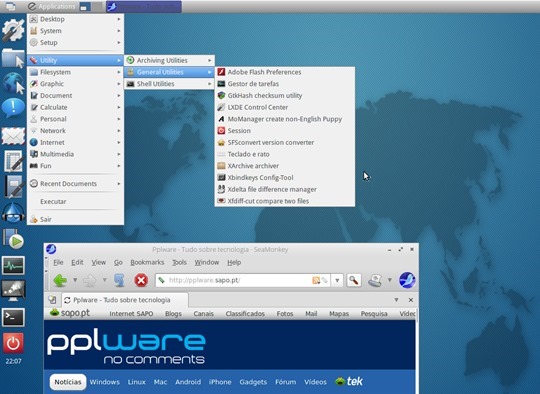Viewport: 540px width, 394px height.
Task: Expand the System submenu
Action: [75, 31]
